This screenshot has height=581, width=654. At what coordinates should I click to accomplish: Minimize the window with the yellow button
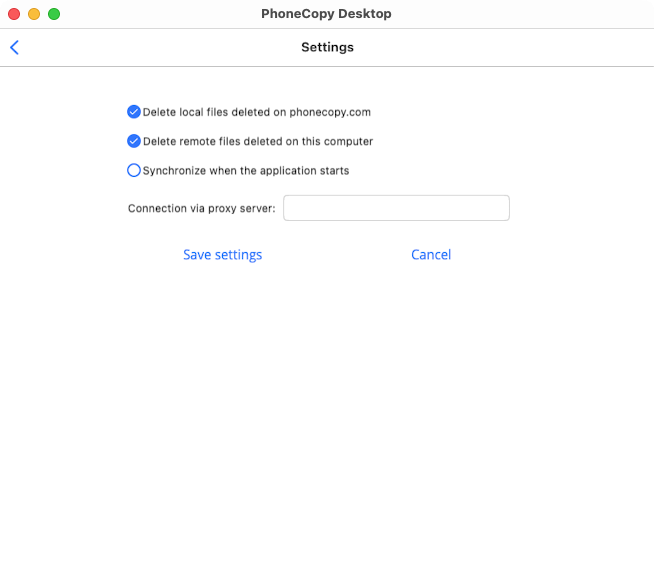click(x=34, y=14)
